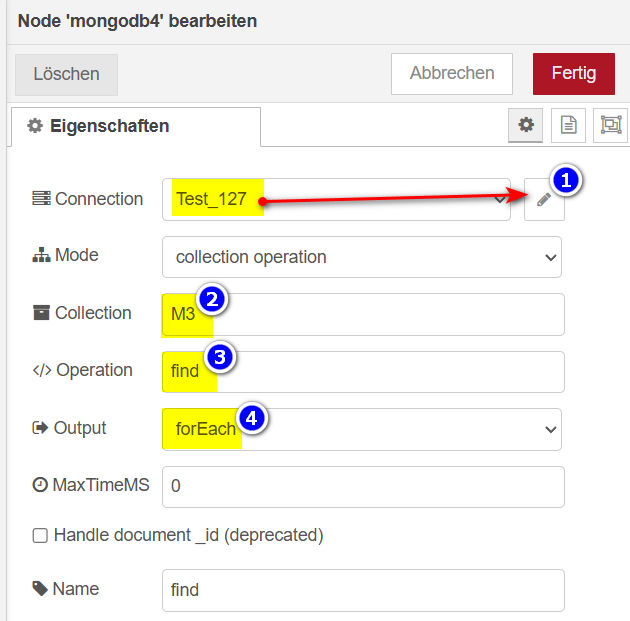
Task: Click the MaxTimeMS clock icon
Action: (40, 485)
